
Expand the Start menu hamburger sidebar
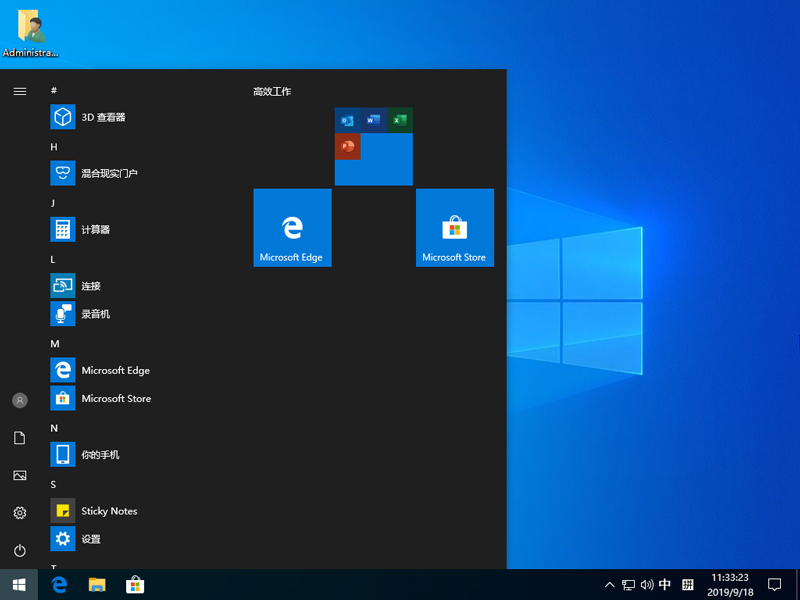[19, 91]
